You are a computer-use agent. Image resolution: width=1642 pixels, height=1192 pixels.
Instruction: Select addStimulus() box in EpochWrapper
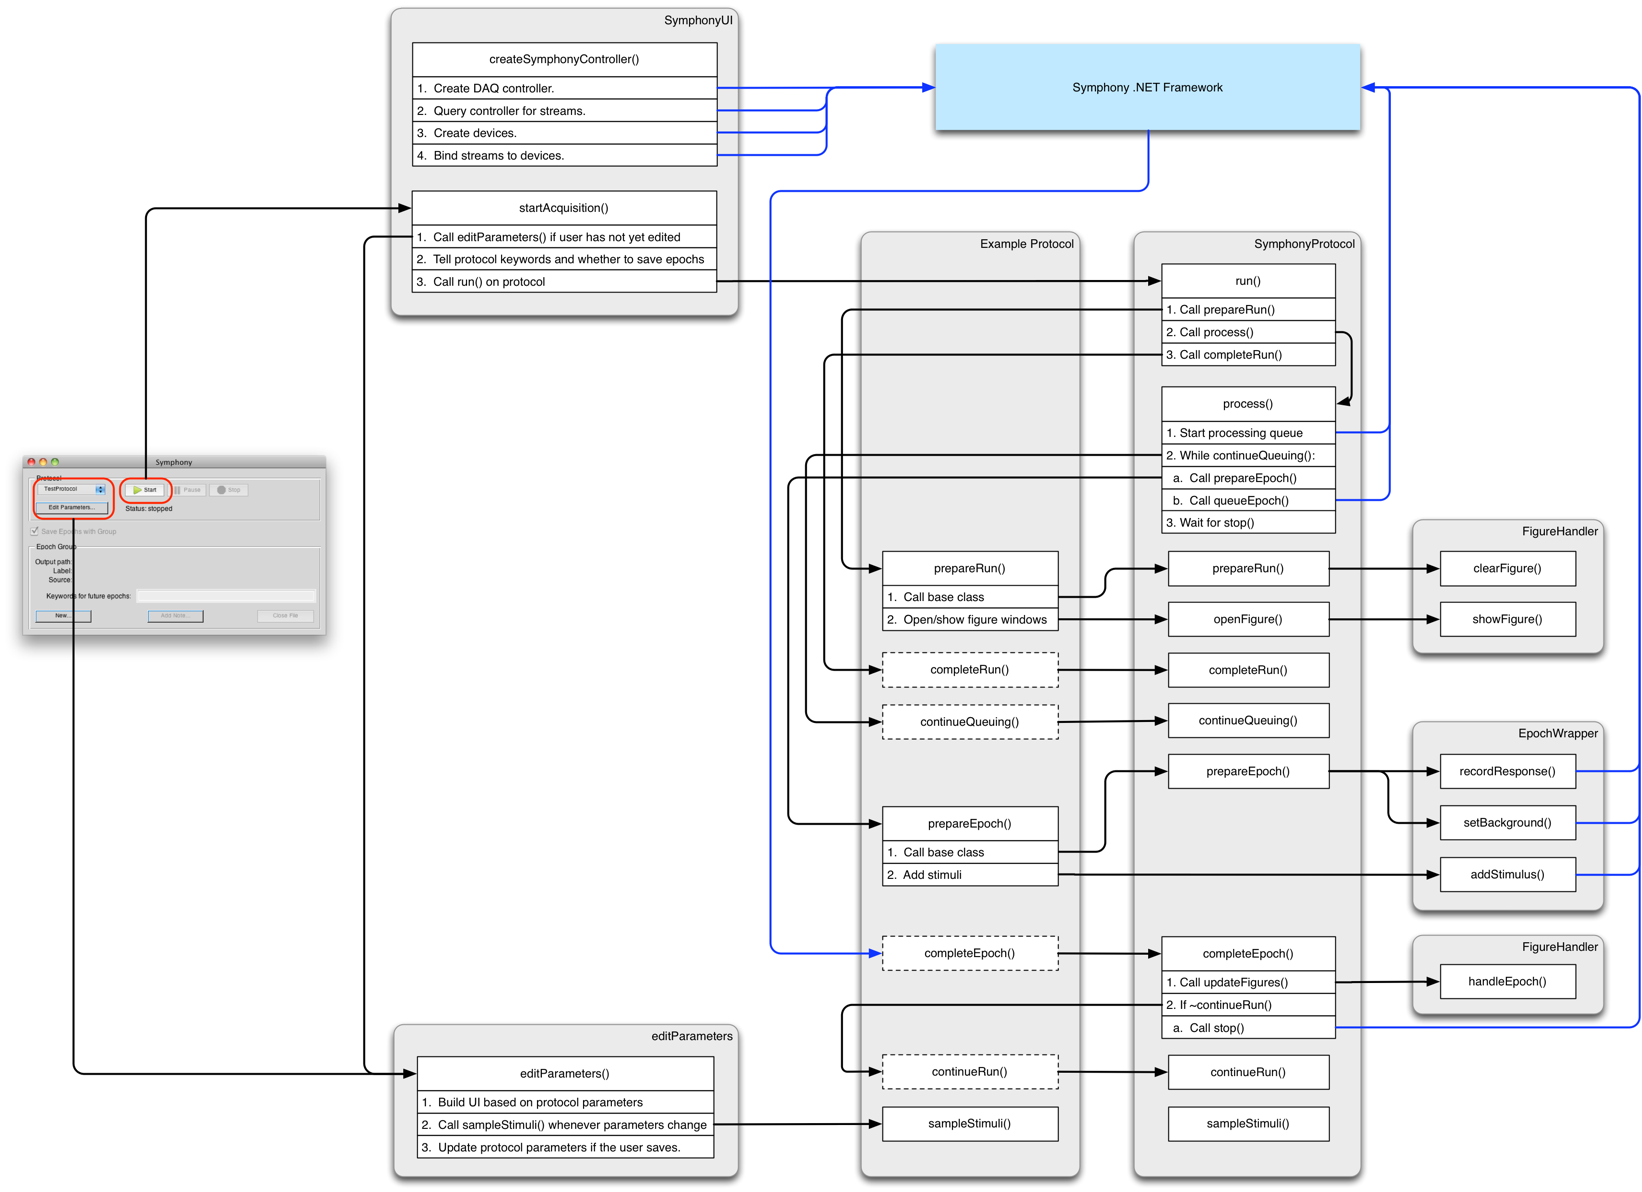1508,875
